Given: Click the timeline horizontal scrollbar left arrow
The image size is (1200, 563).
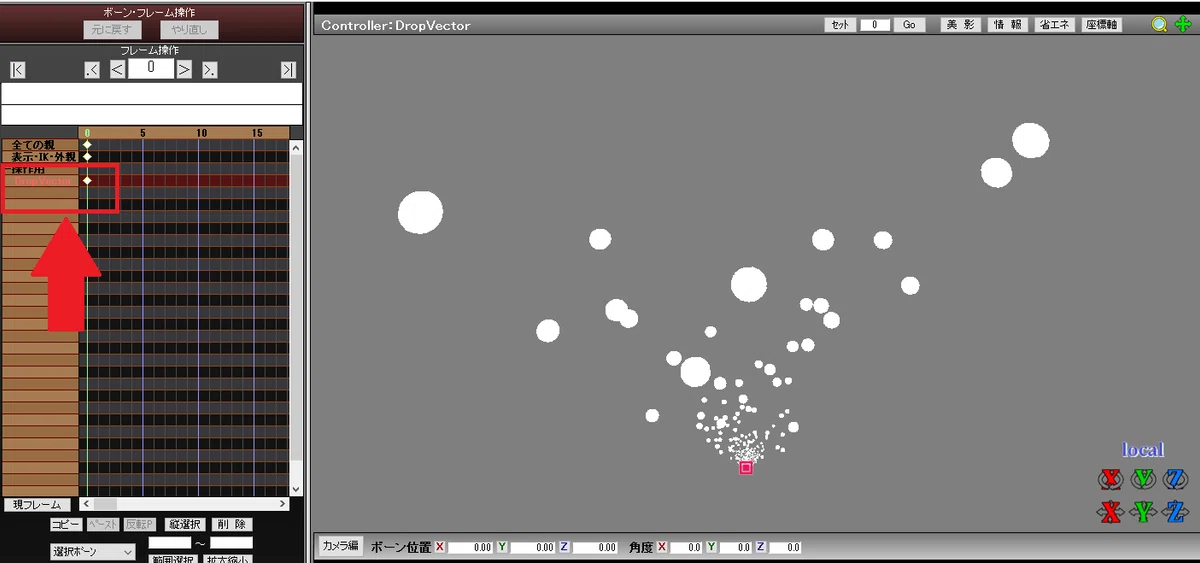Looking at the screenshot, I should (x=86, y=504).
